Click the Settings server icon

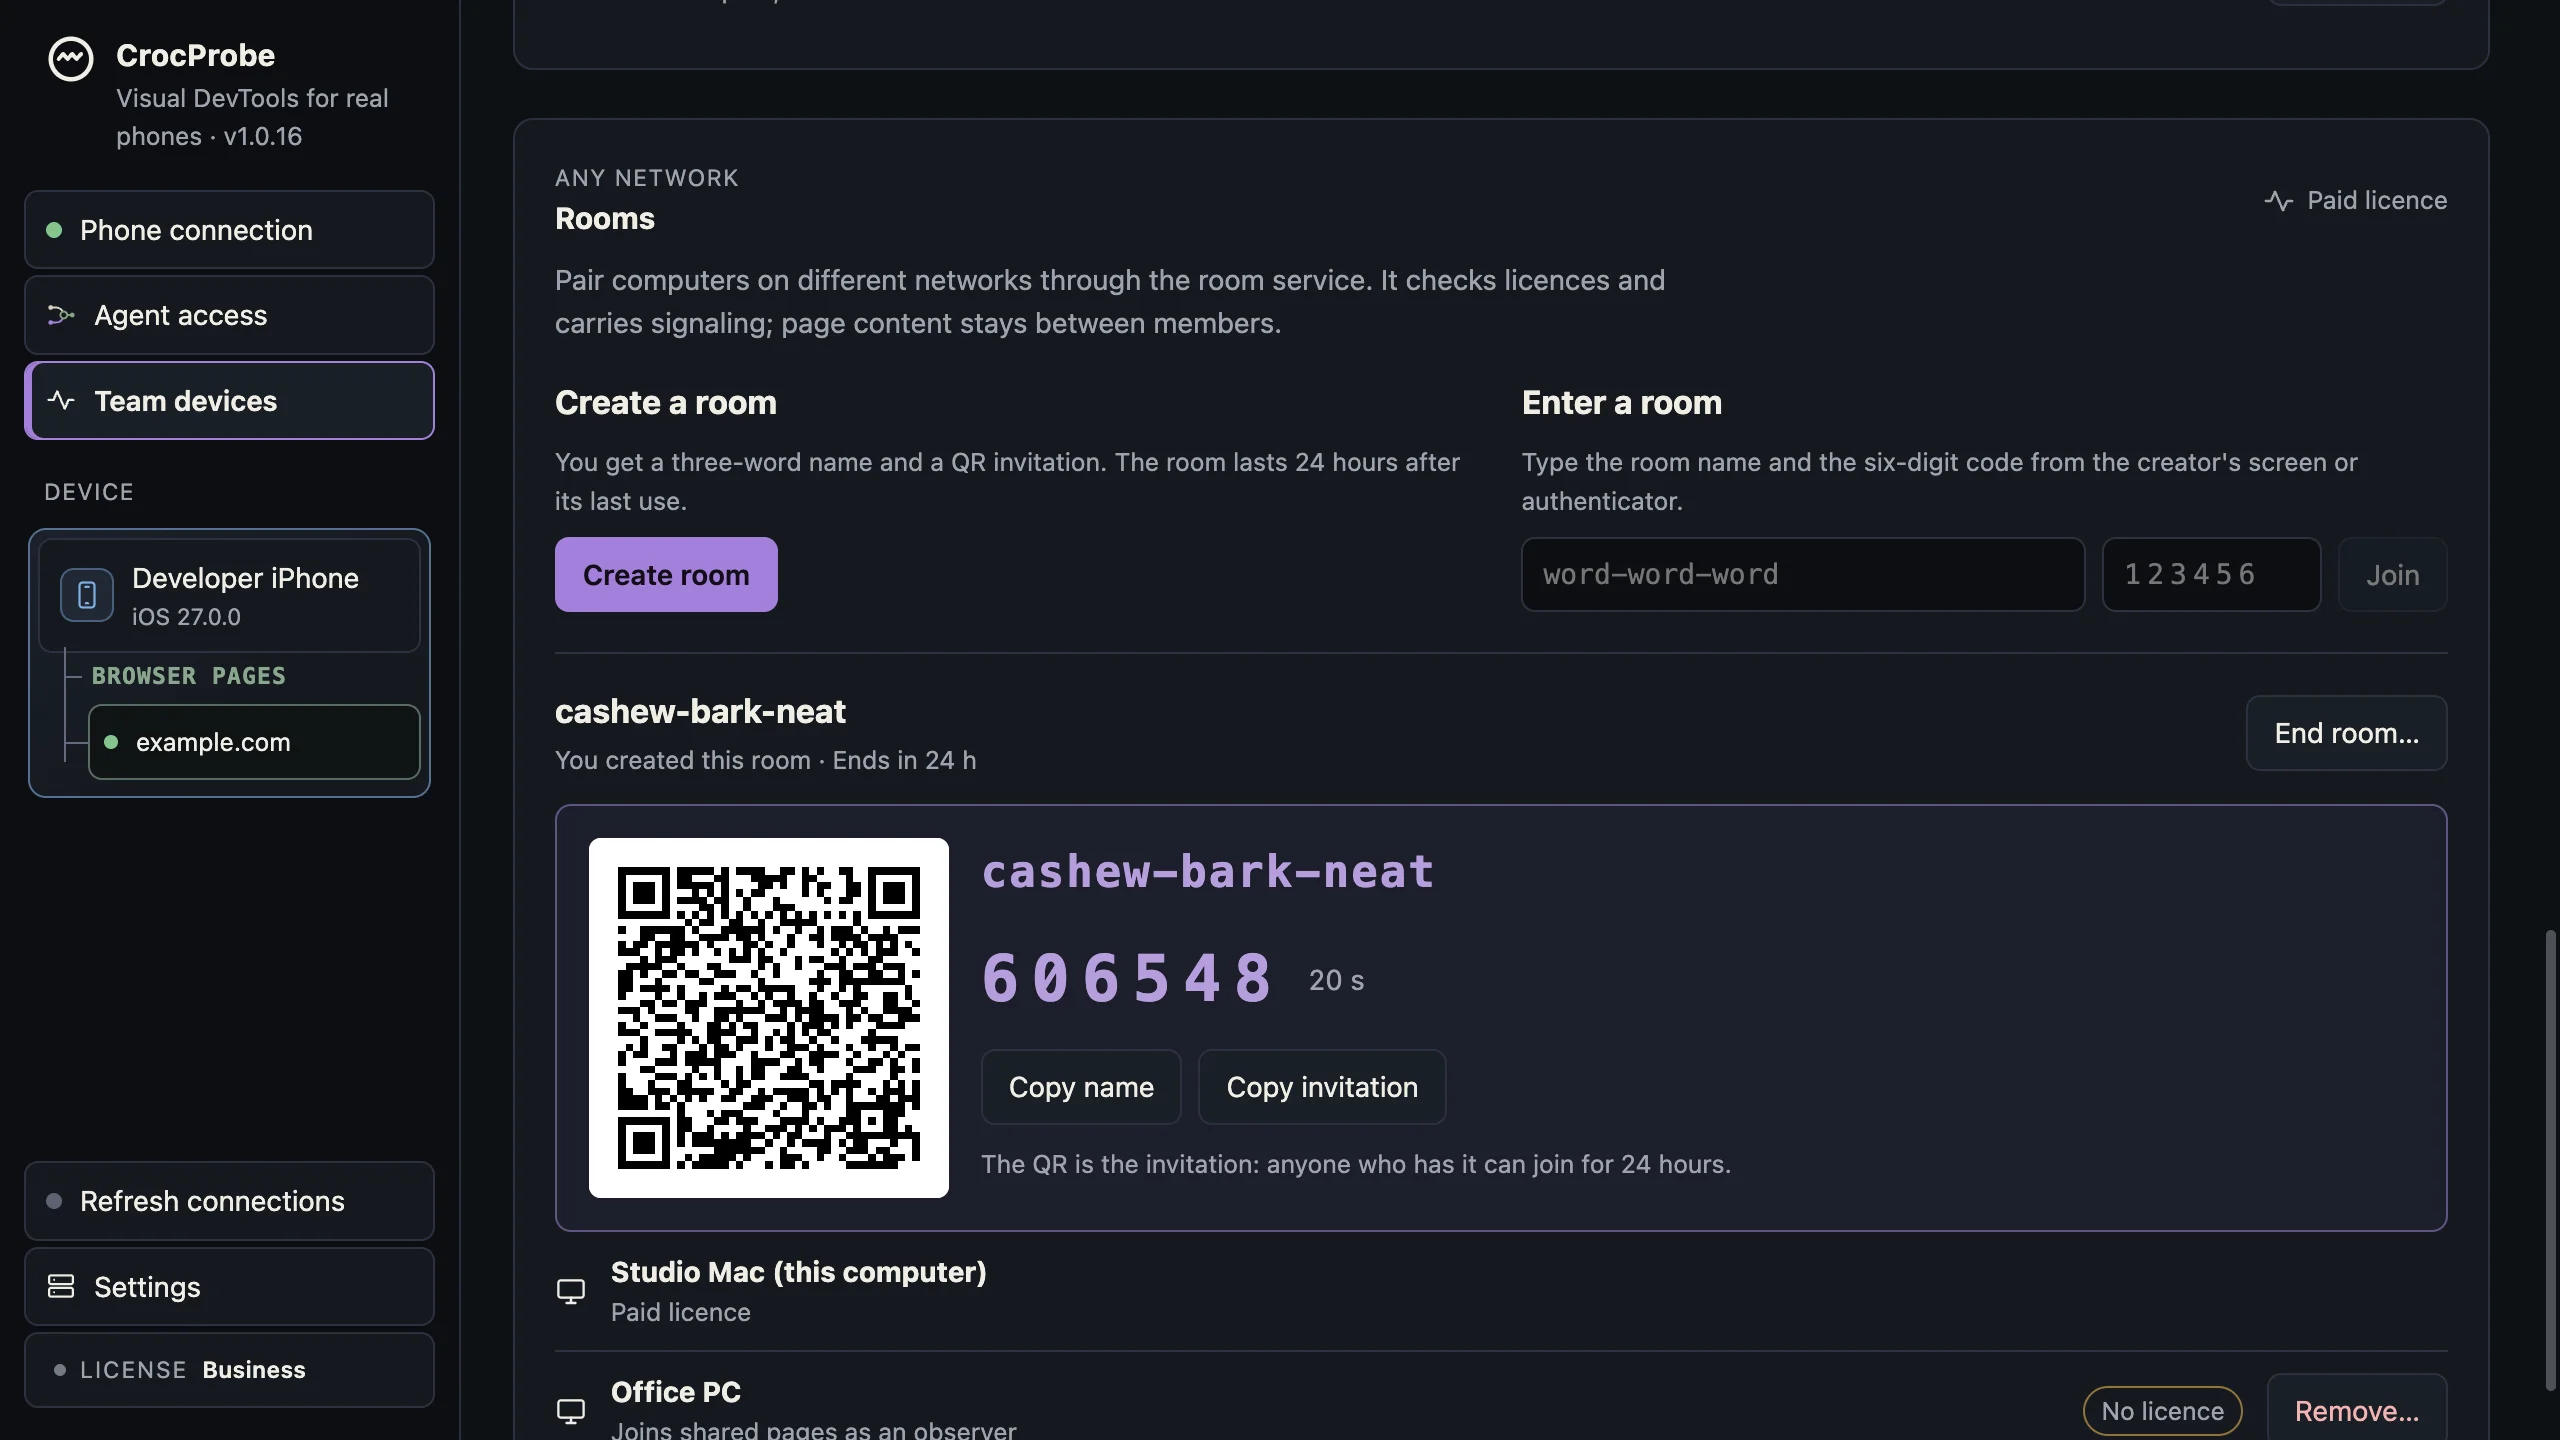61,1287
